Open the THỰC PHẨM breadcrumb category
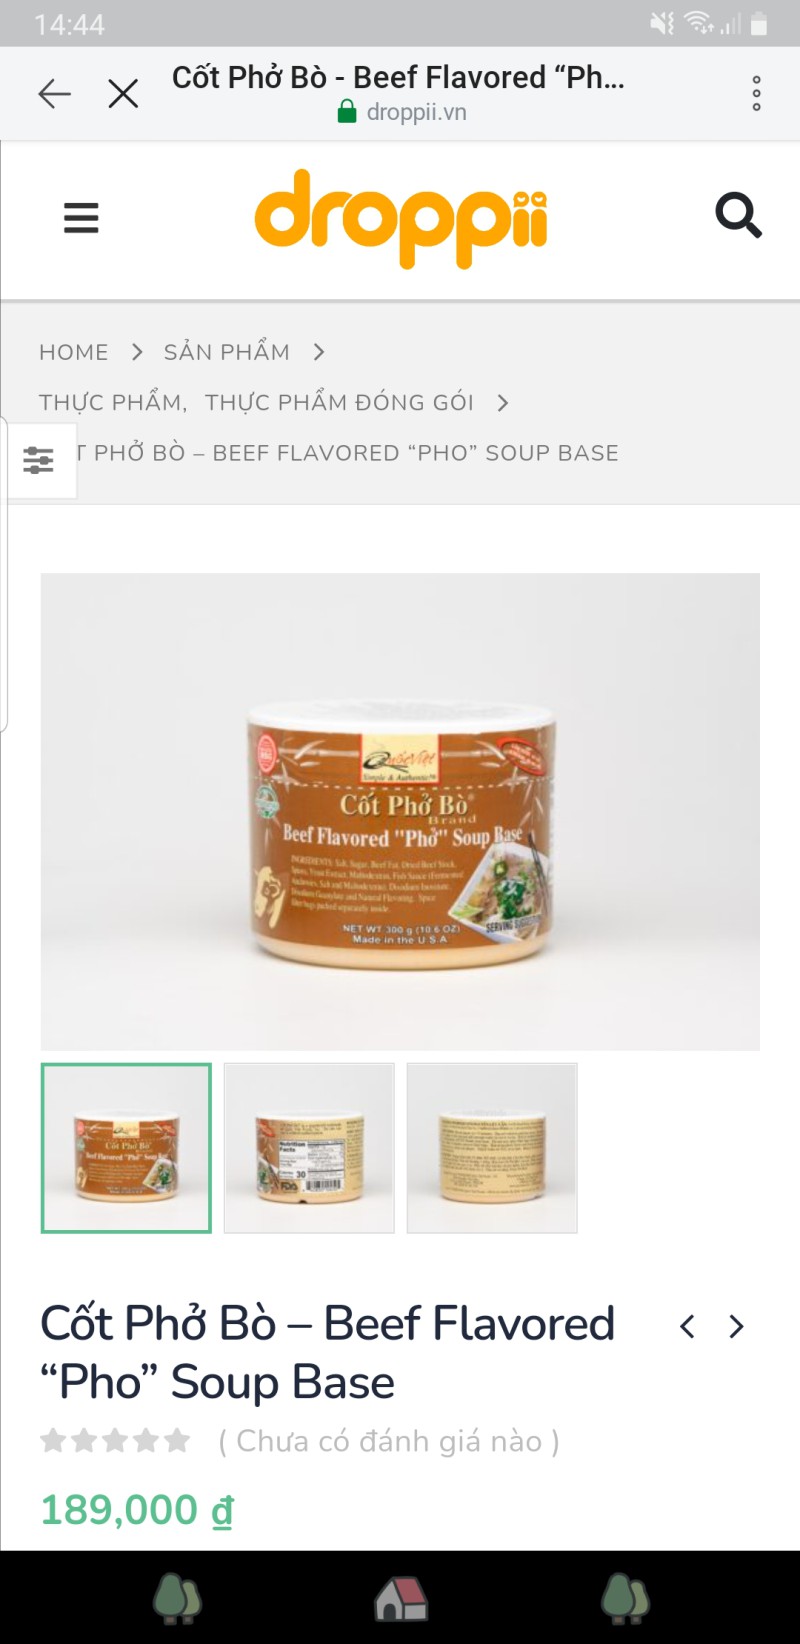This screenshot has width=800, height=1644. point(111,402)
